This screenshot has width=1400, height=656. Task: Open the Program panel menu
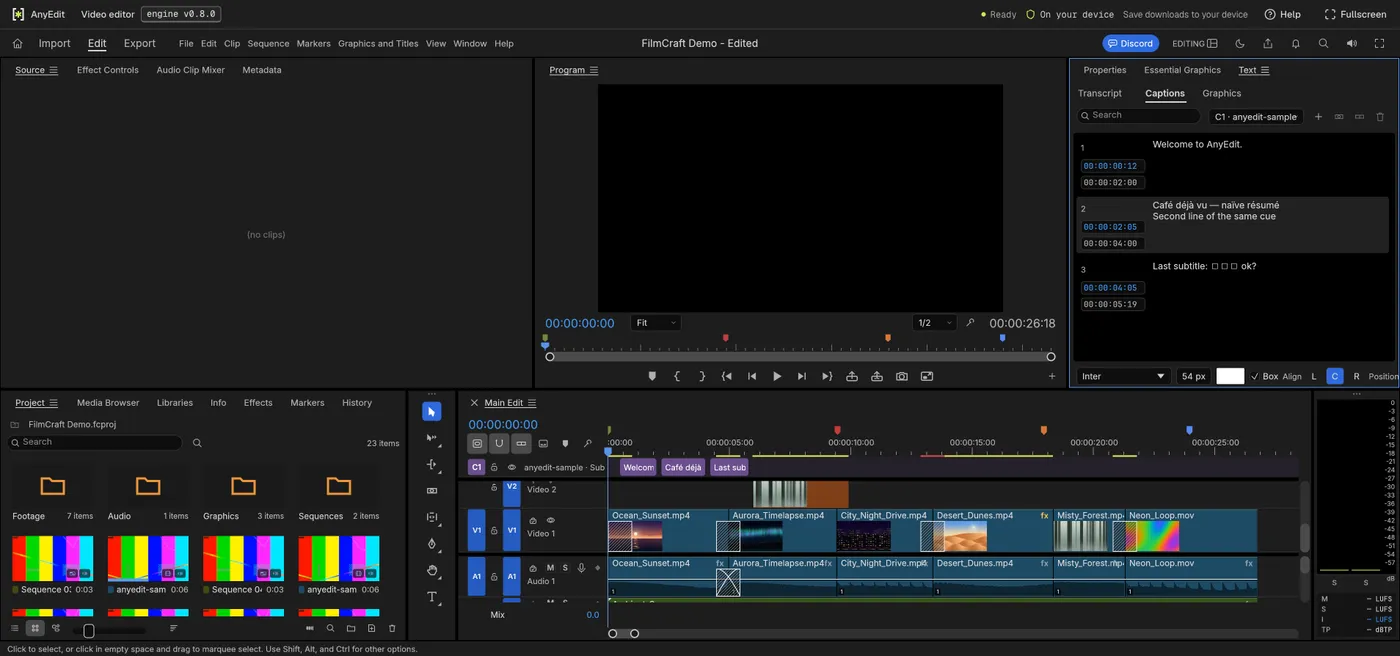(594, 70)
